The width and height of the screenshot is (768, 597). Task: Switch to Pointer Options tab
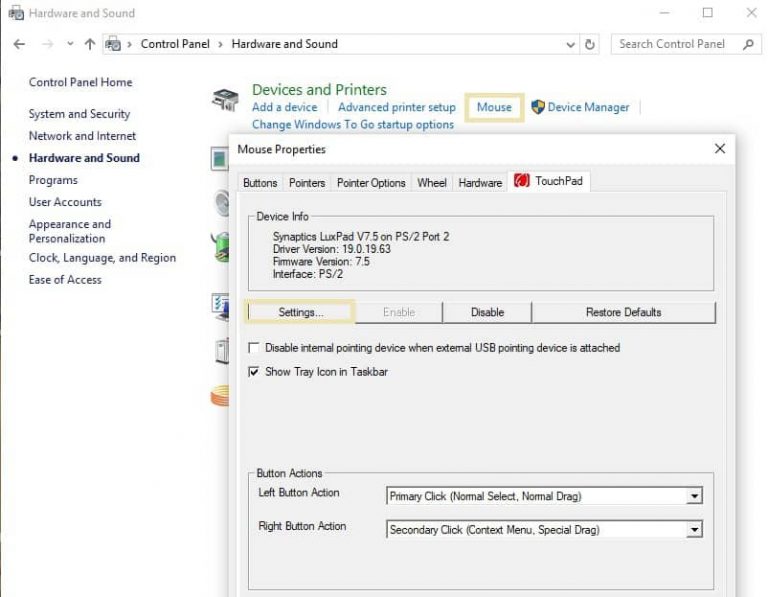tap(371, 183)
